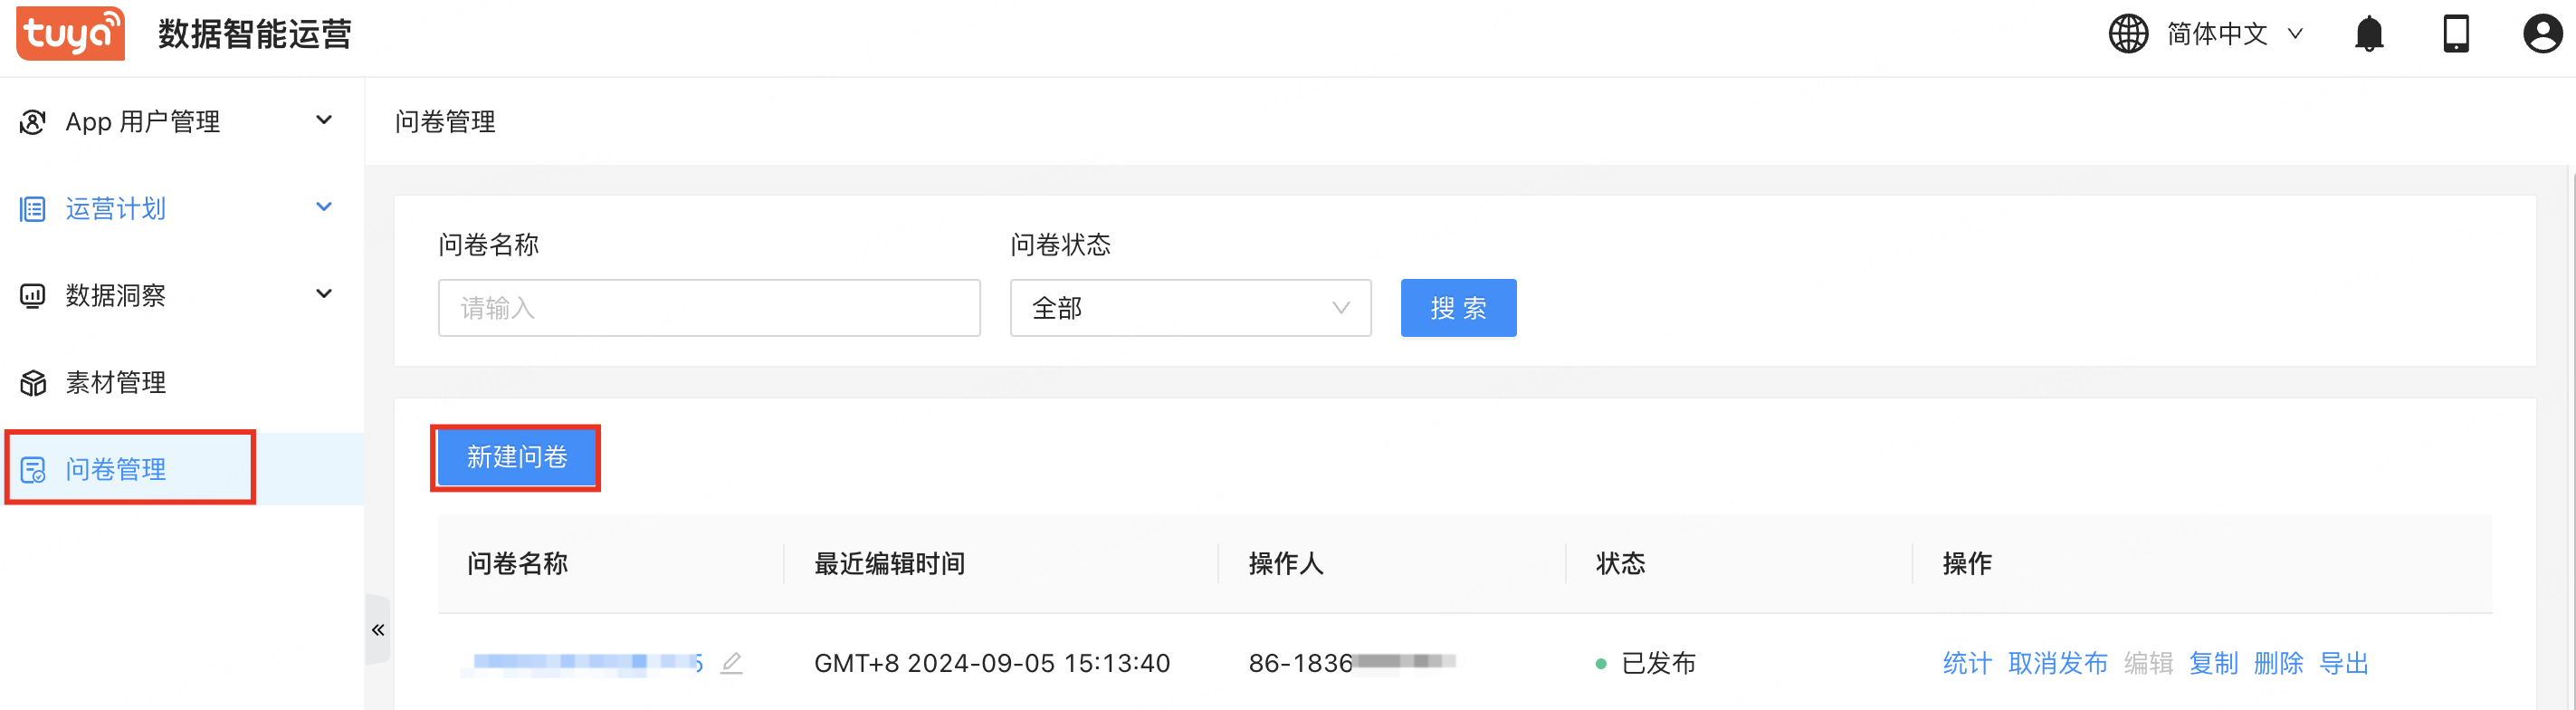
Task: Expand App 用户管理 chevron
Action: tap(324, 120)
